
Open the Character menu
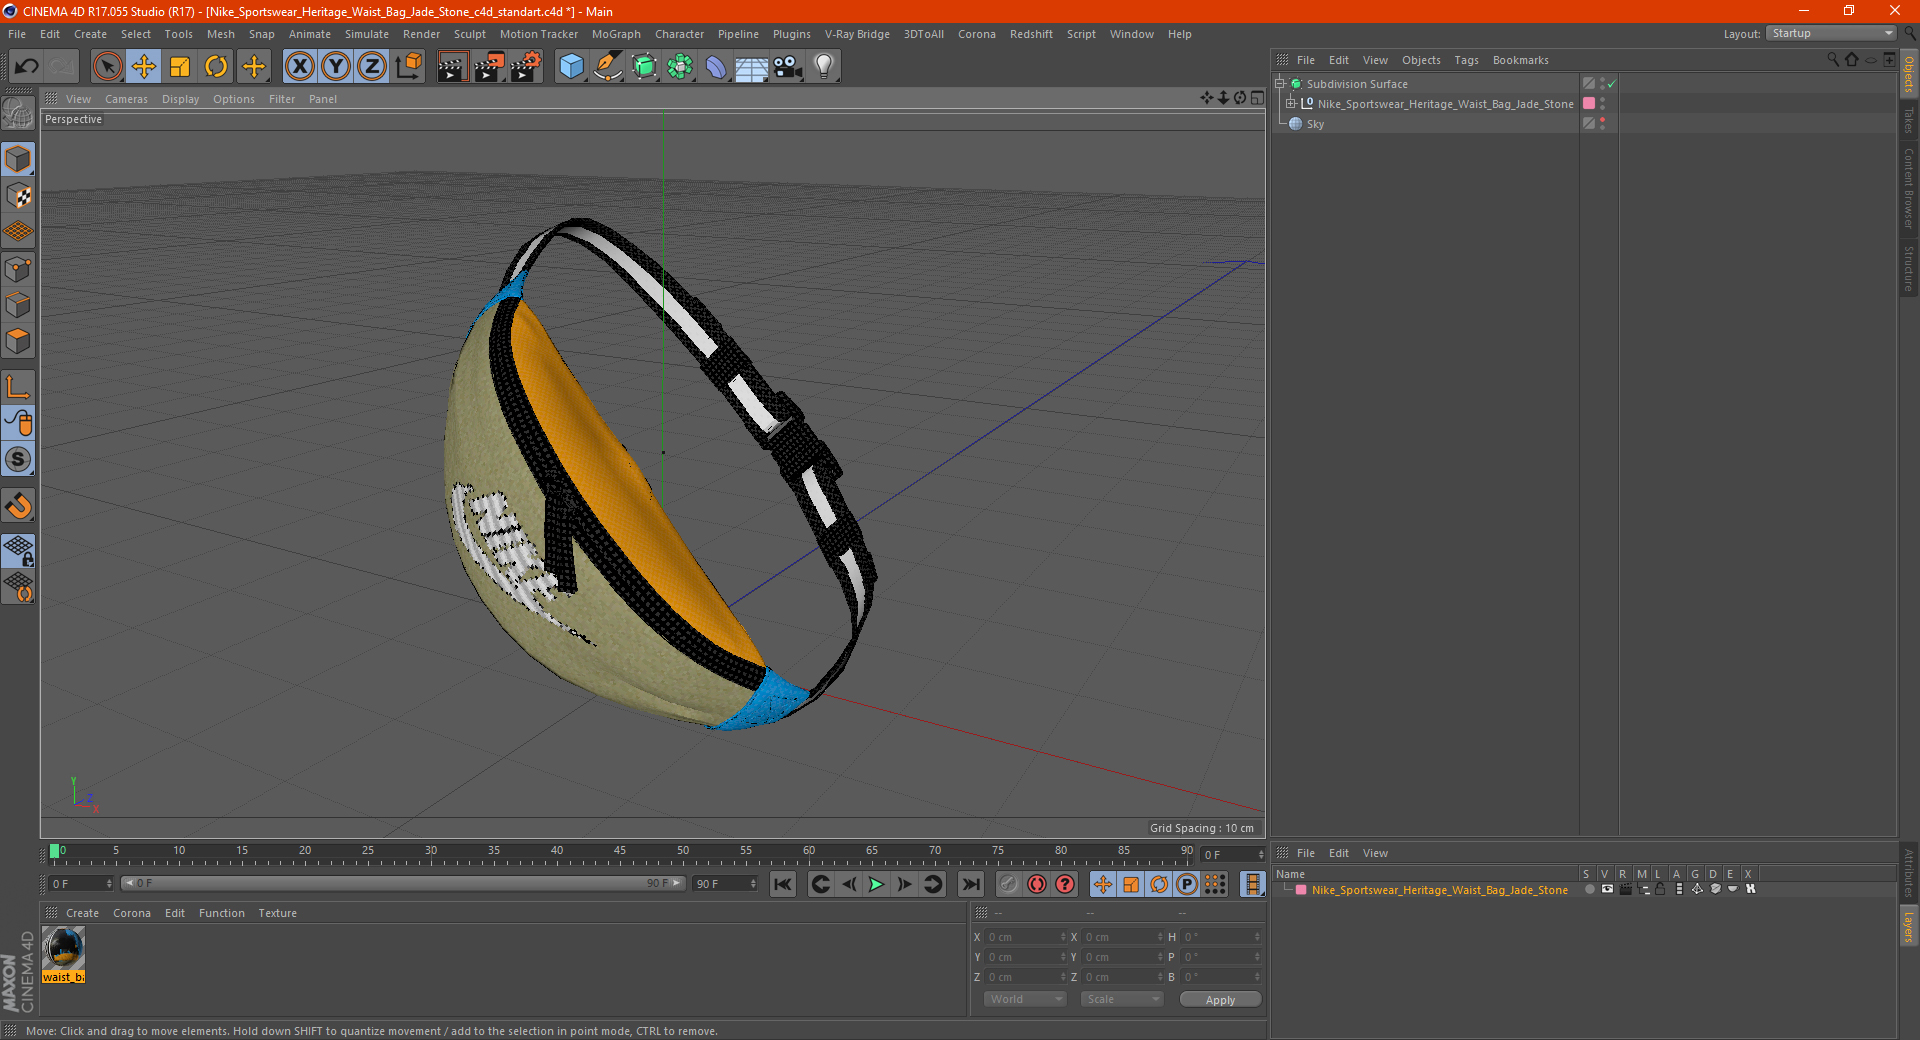point(679,34)
